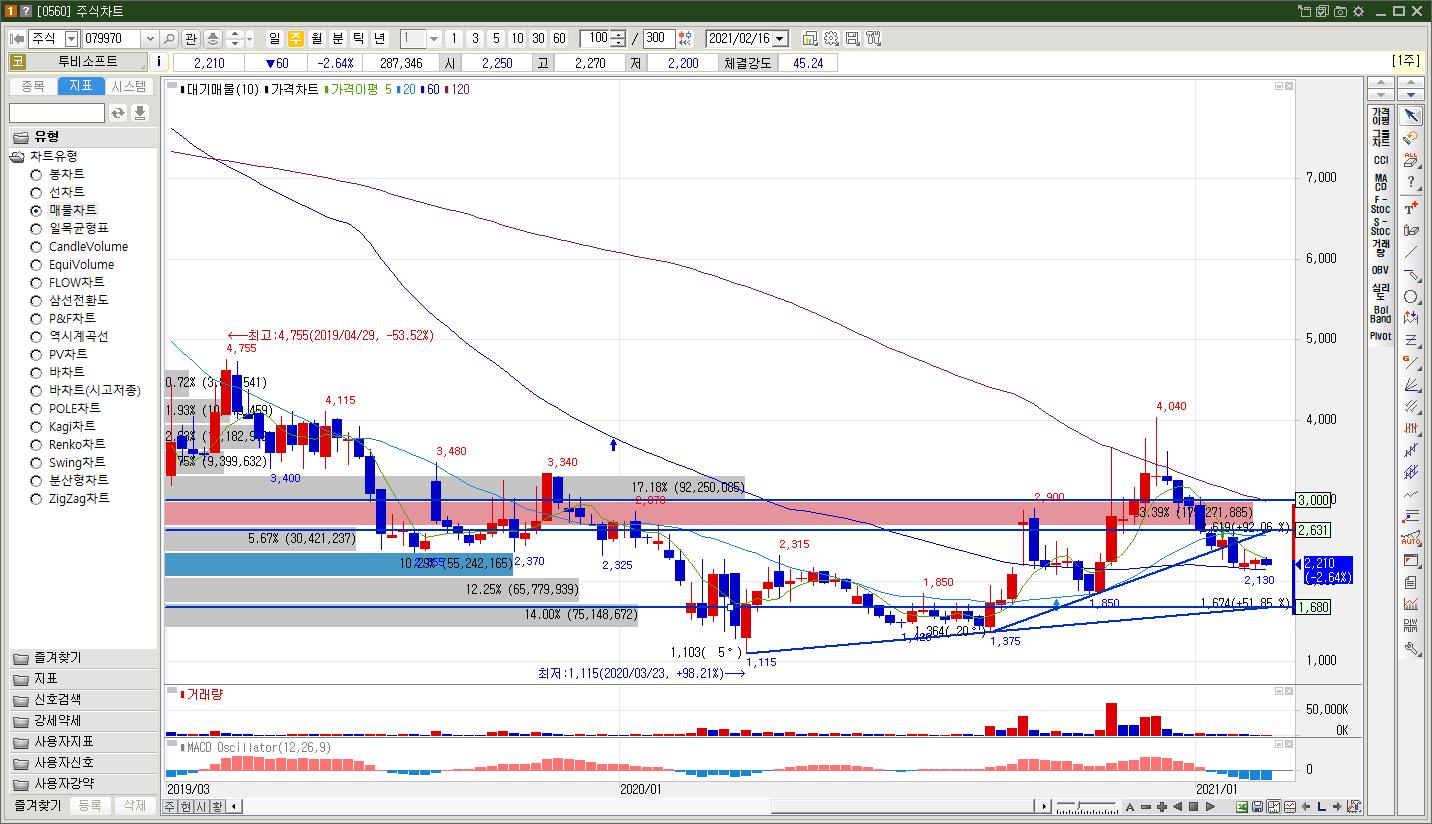
Task: Switch to the 시스템 tab
Action: [x=128, y=86]
